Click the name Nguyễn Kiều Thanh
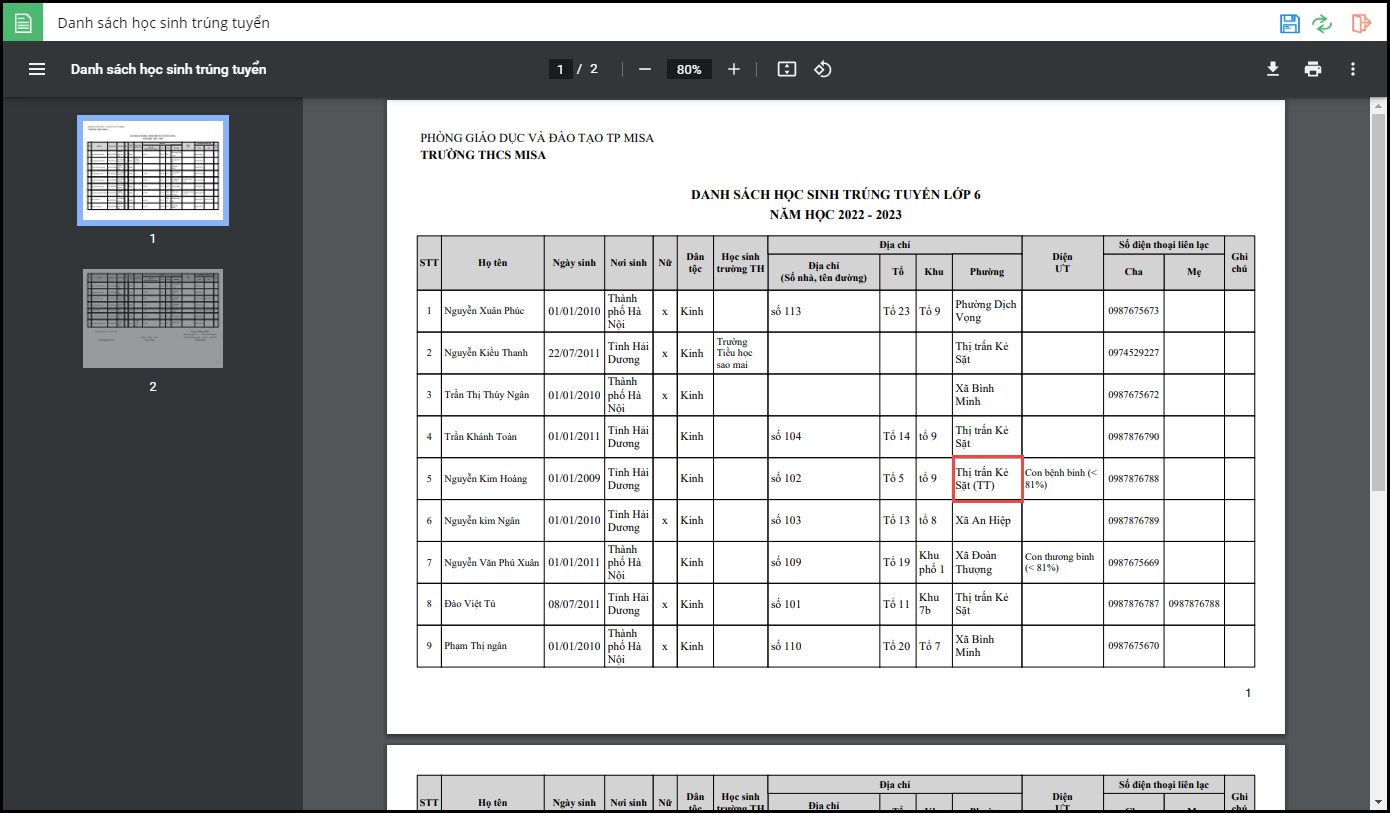 (486, 353)
